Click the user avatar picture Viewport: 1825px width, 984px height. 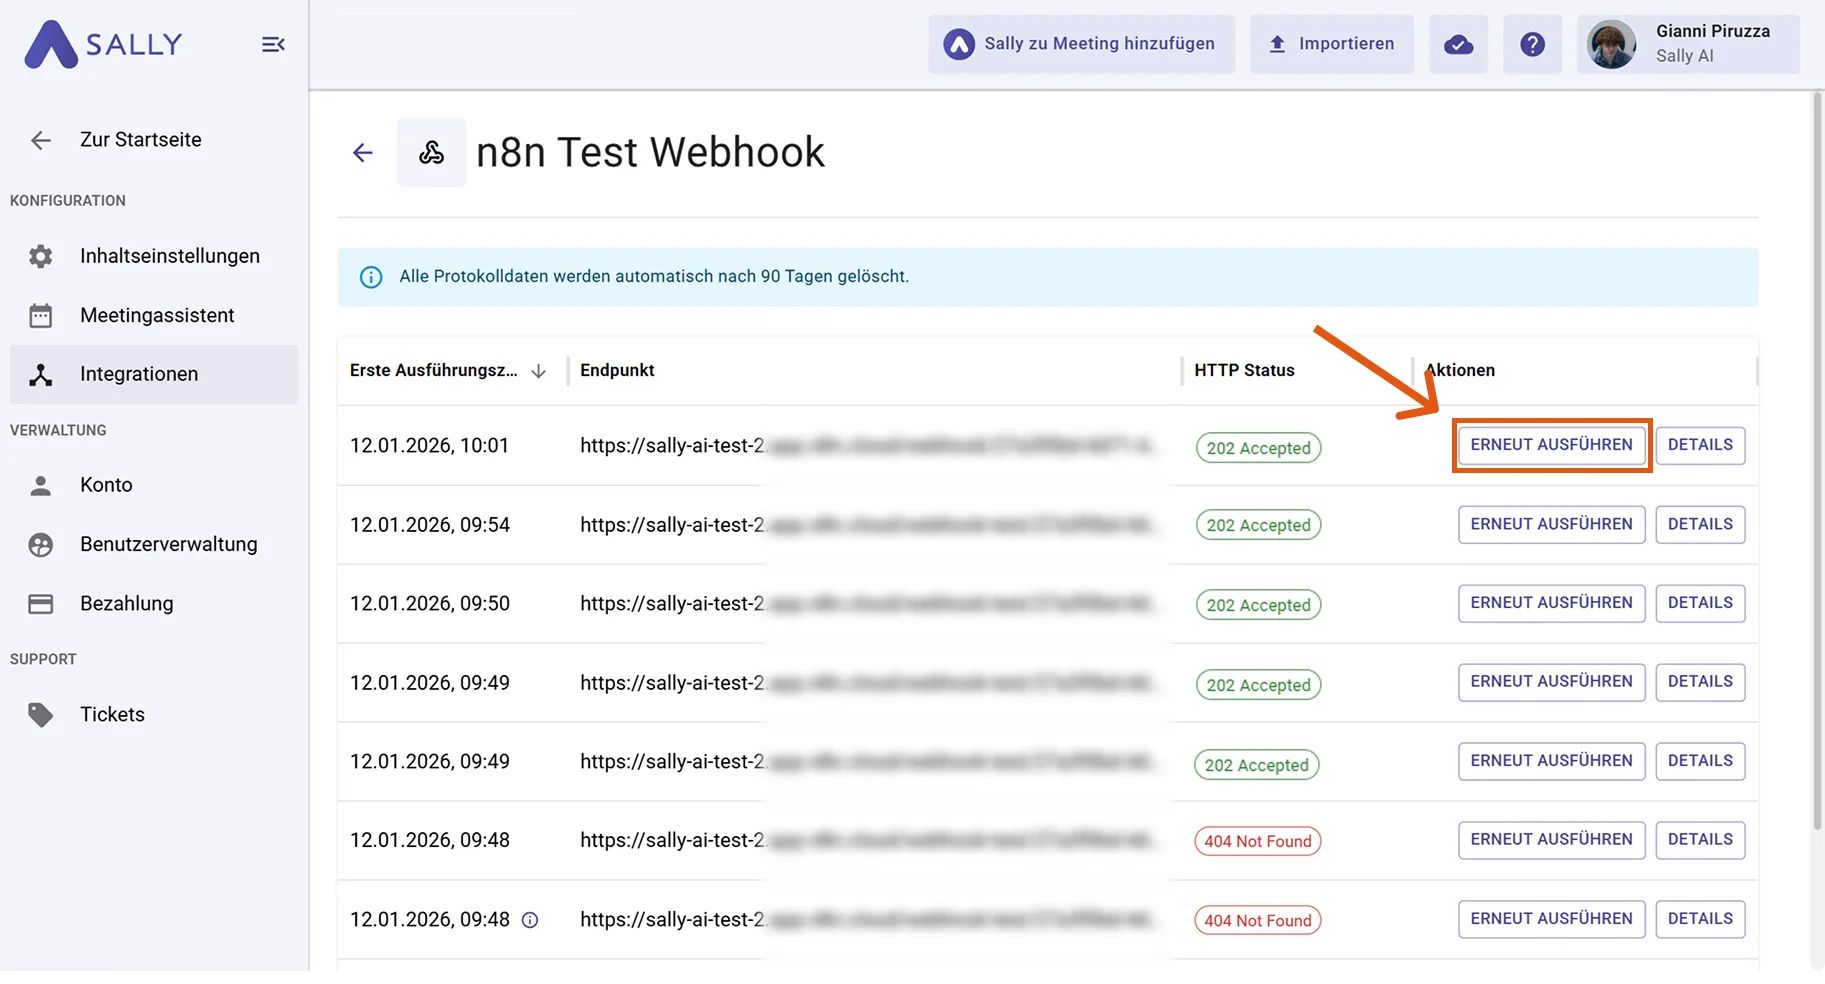click(x=1612, y=44)
